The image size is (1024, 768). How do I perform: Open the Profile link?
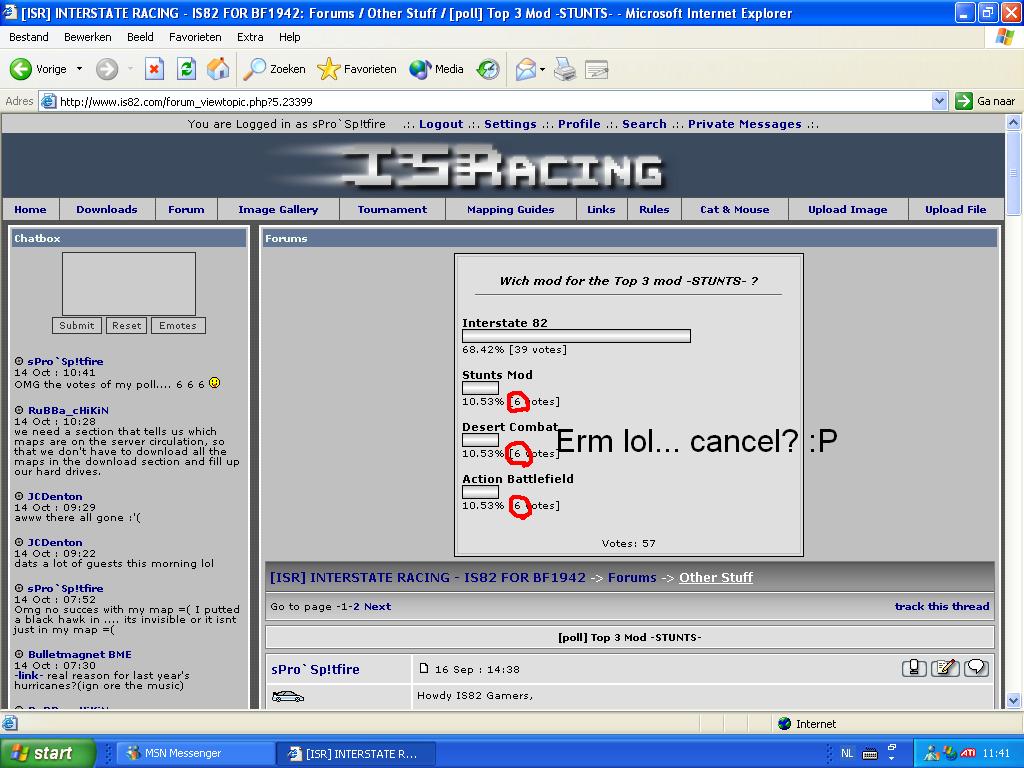(579, 124)
